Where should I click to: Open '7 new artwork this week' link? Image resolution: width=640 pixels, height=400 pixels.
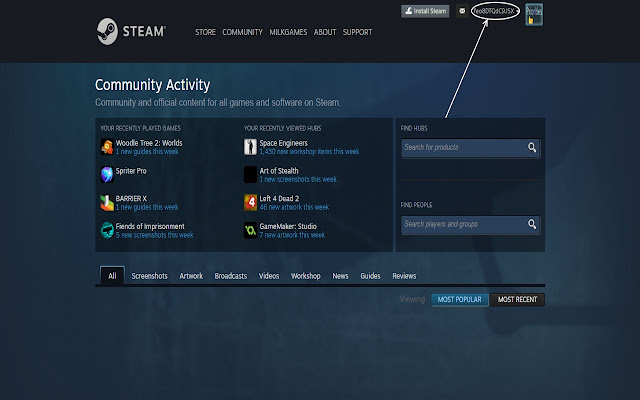click(x=292, y=235)
